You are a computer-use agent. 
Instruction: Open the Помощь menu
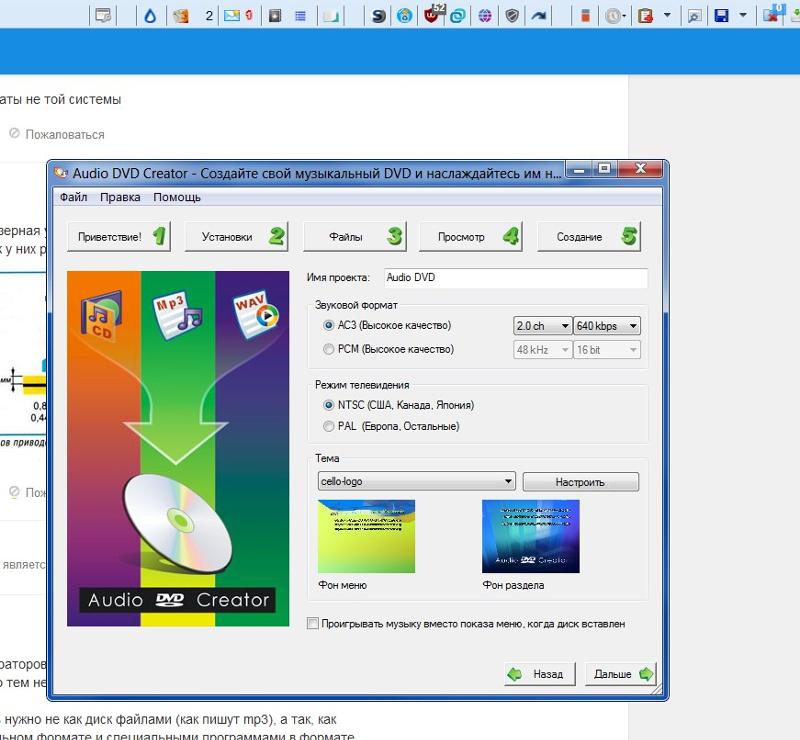tap(177, 197)
